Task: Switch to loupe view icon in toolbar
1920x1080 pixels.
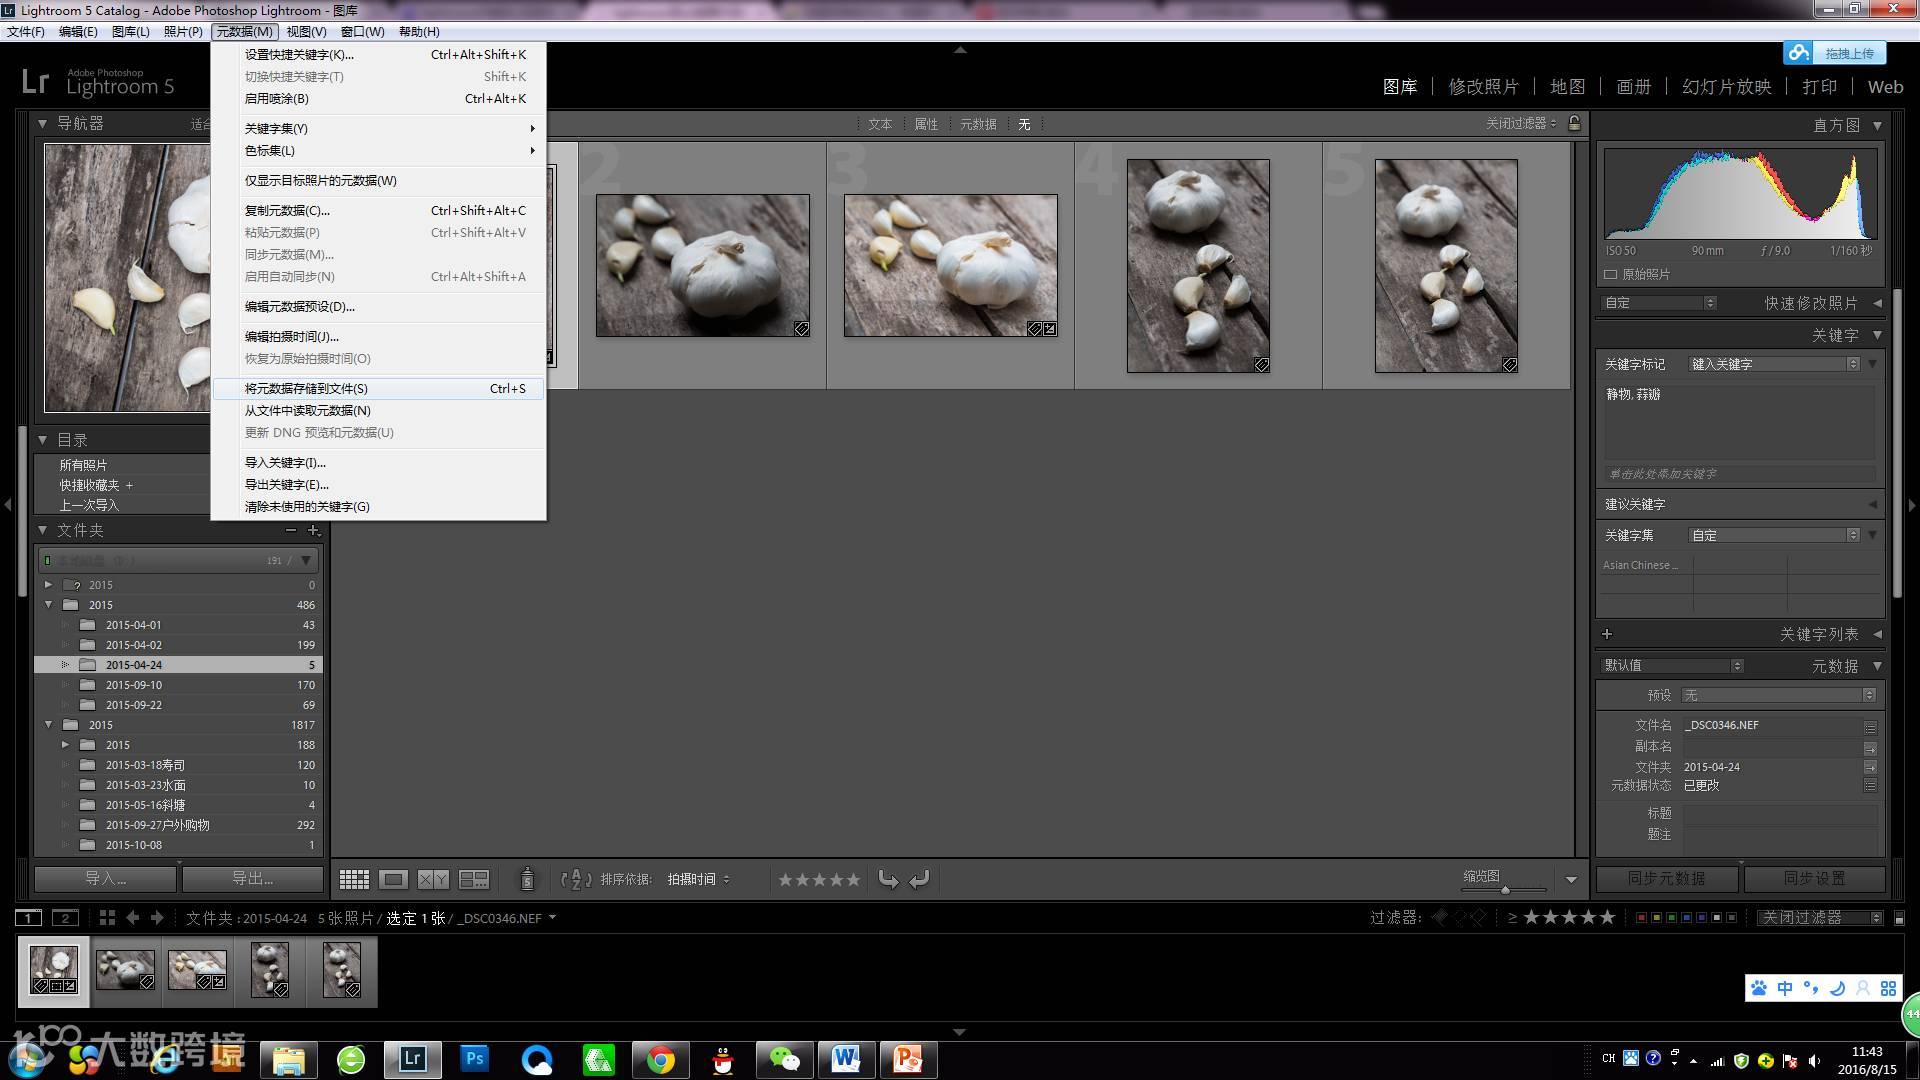Action: 393,879
